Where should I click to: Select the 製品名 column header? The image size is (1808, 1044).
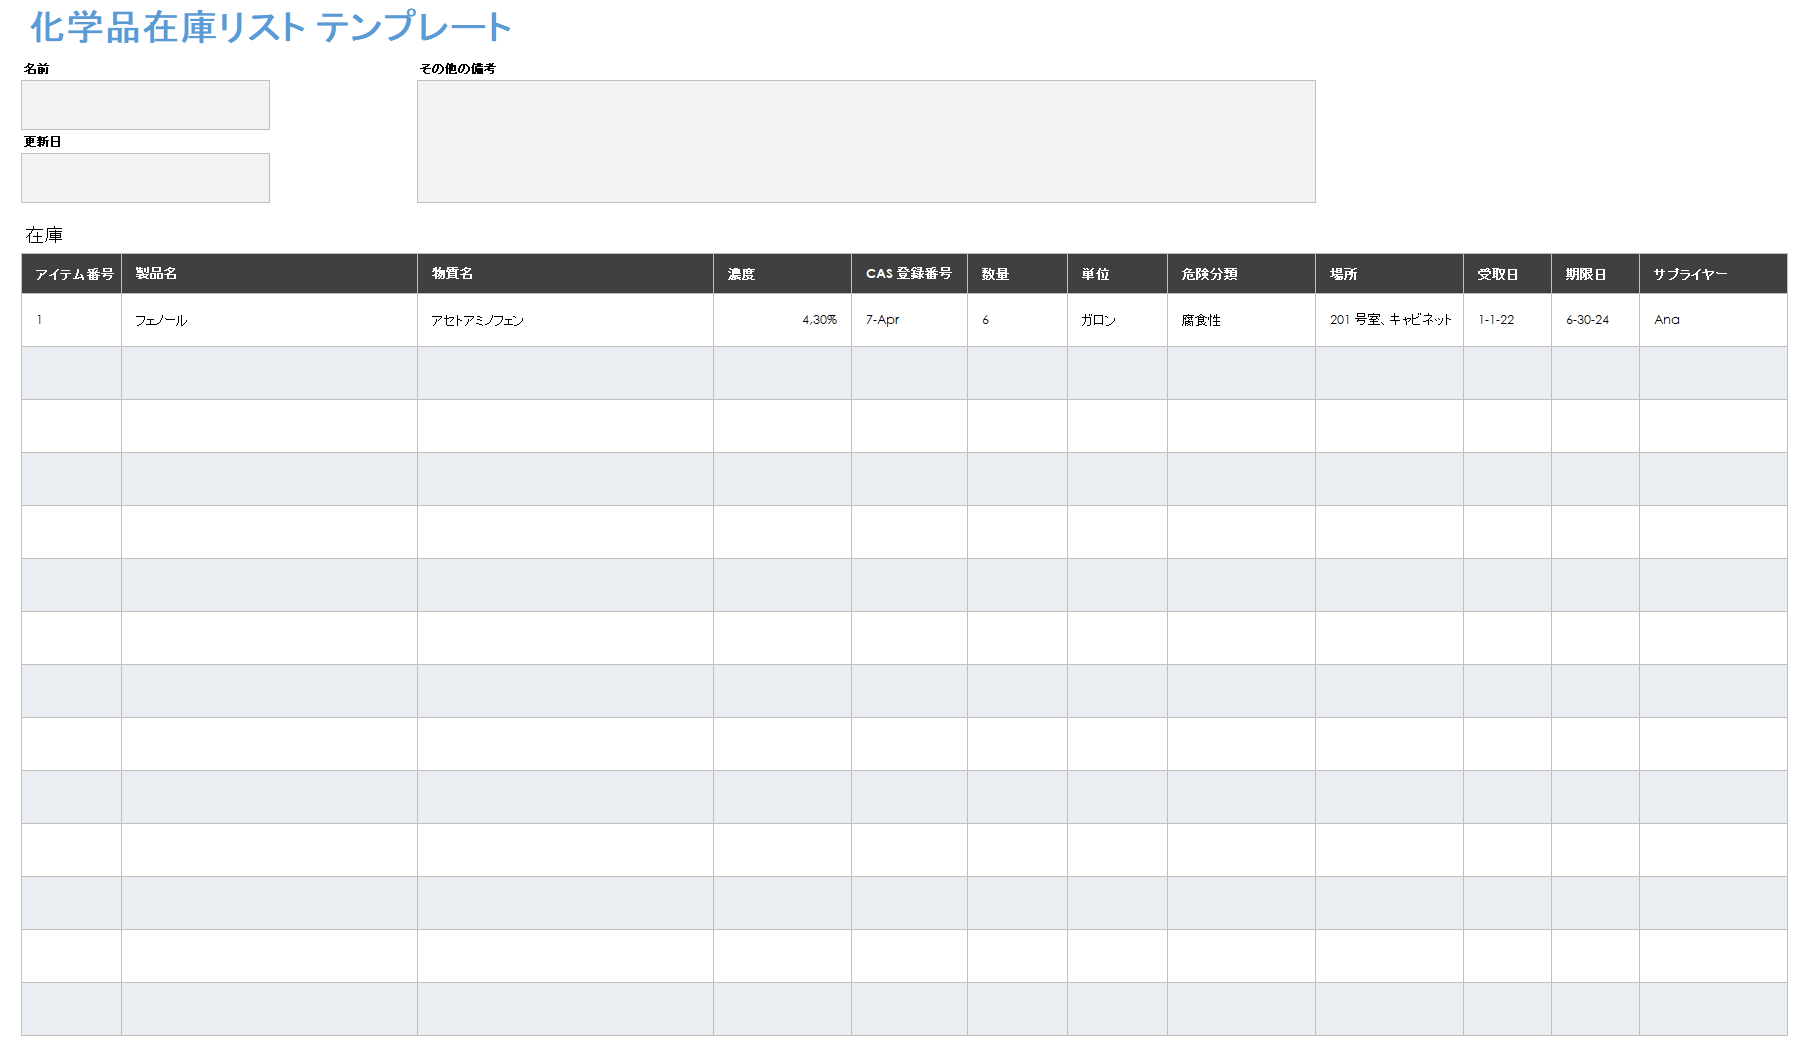tap(270, 274)
